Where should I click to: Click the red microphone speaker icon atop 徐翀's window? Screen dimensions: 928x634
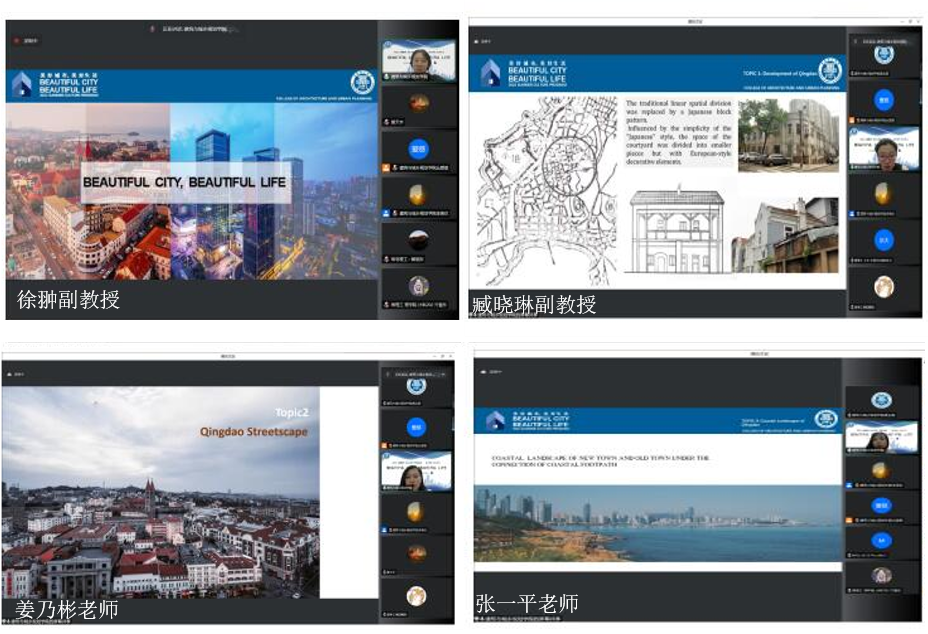click(x=152, y=30)
